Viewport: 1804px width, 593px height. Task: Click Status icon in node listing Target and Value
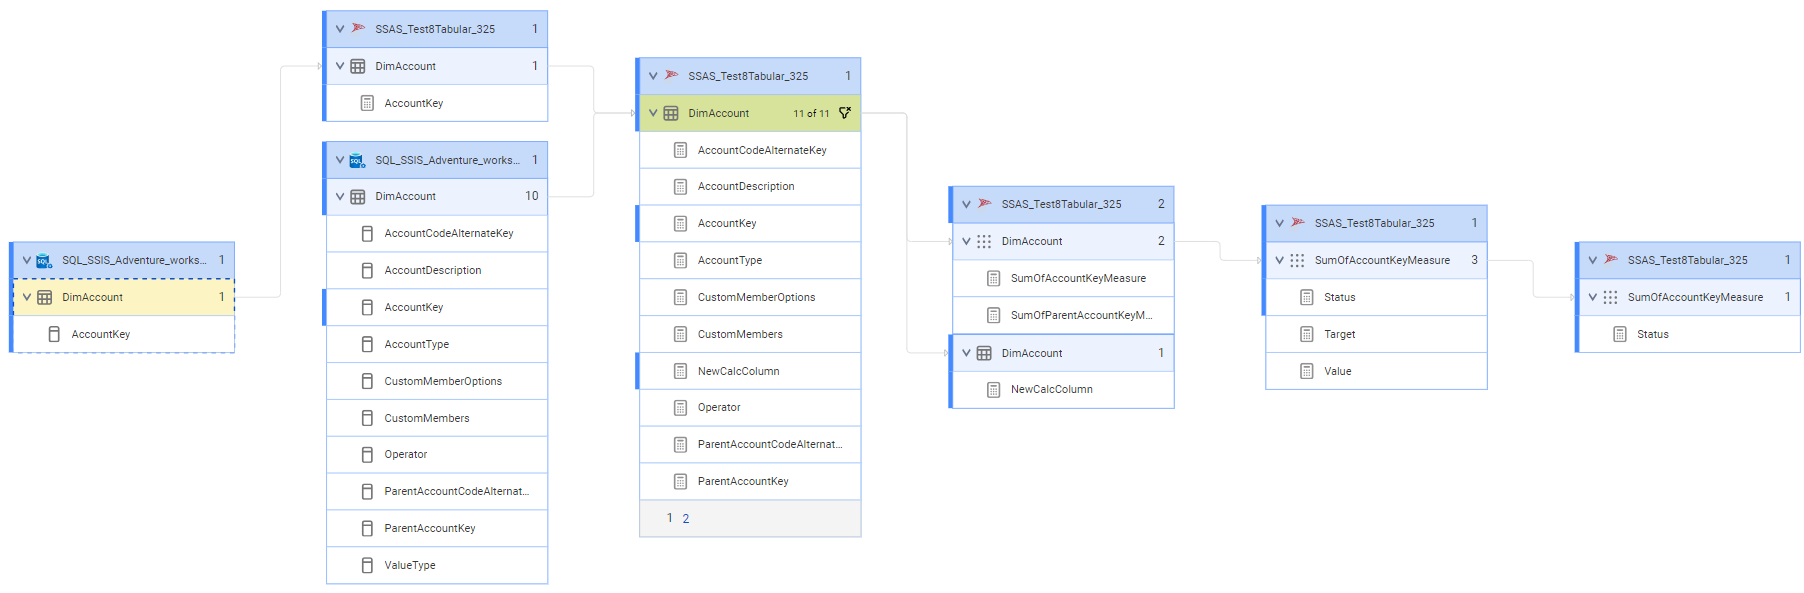(1307, 297)
